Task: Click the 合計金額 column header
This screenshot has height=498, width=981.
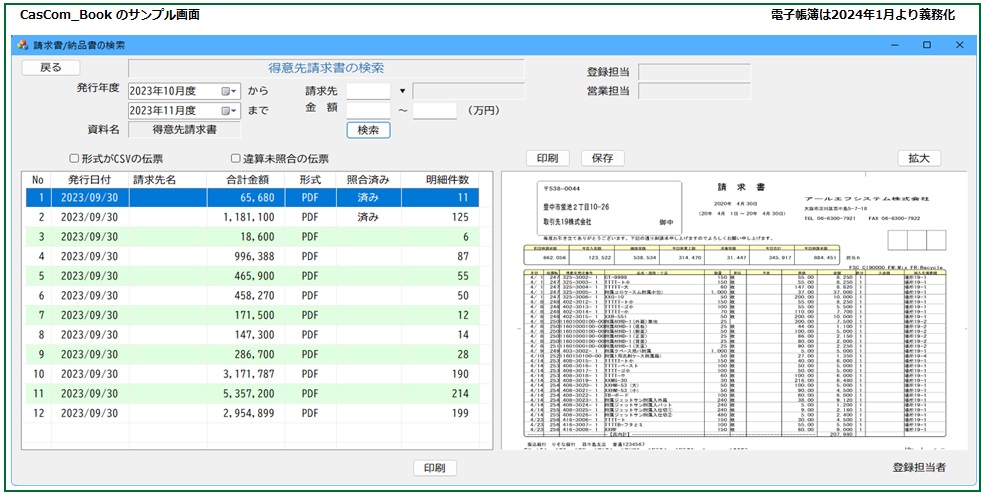Action: [x=248, y=180]
